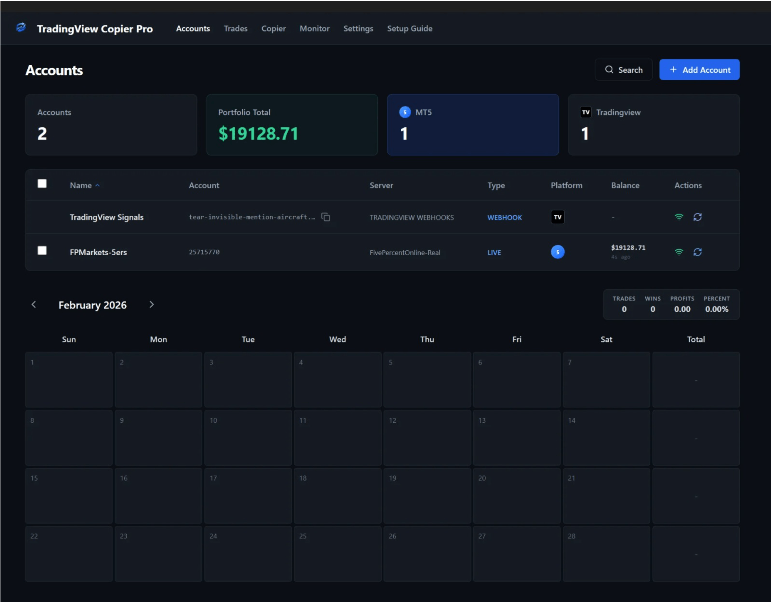Open the Setup Guide page
This screenshot has width=771, height=602.
[409, 29]
